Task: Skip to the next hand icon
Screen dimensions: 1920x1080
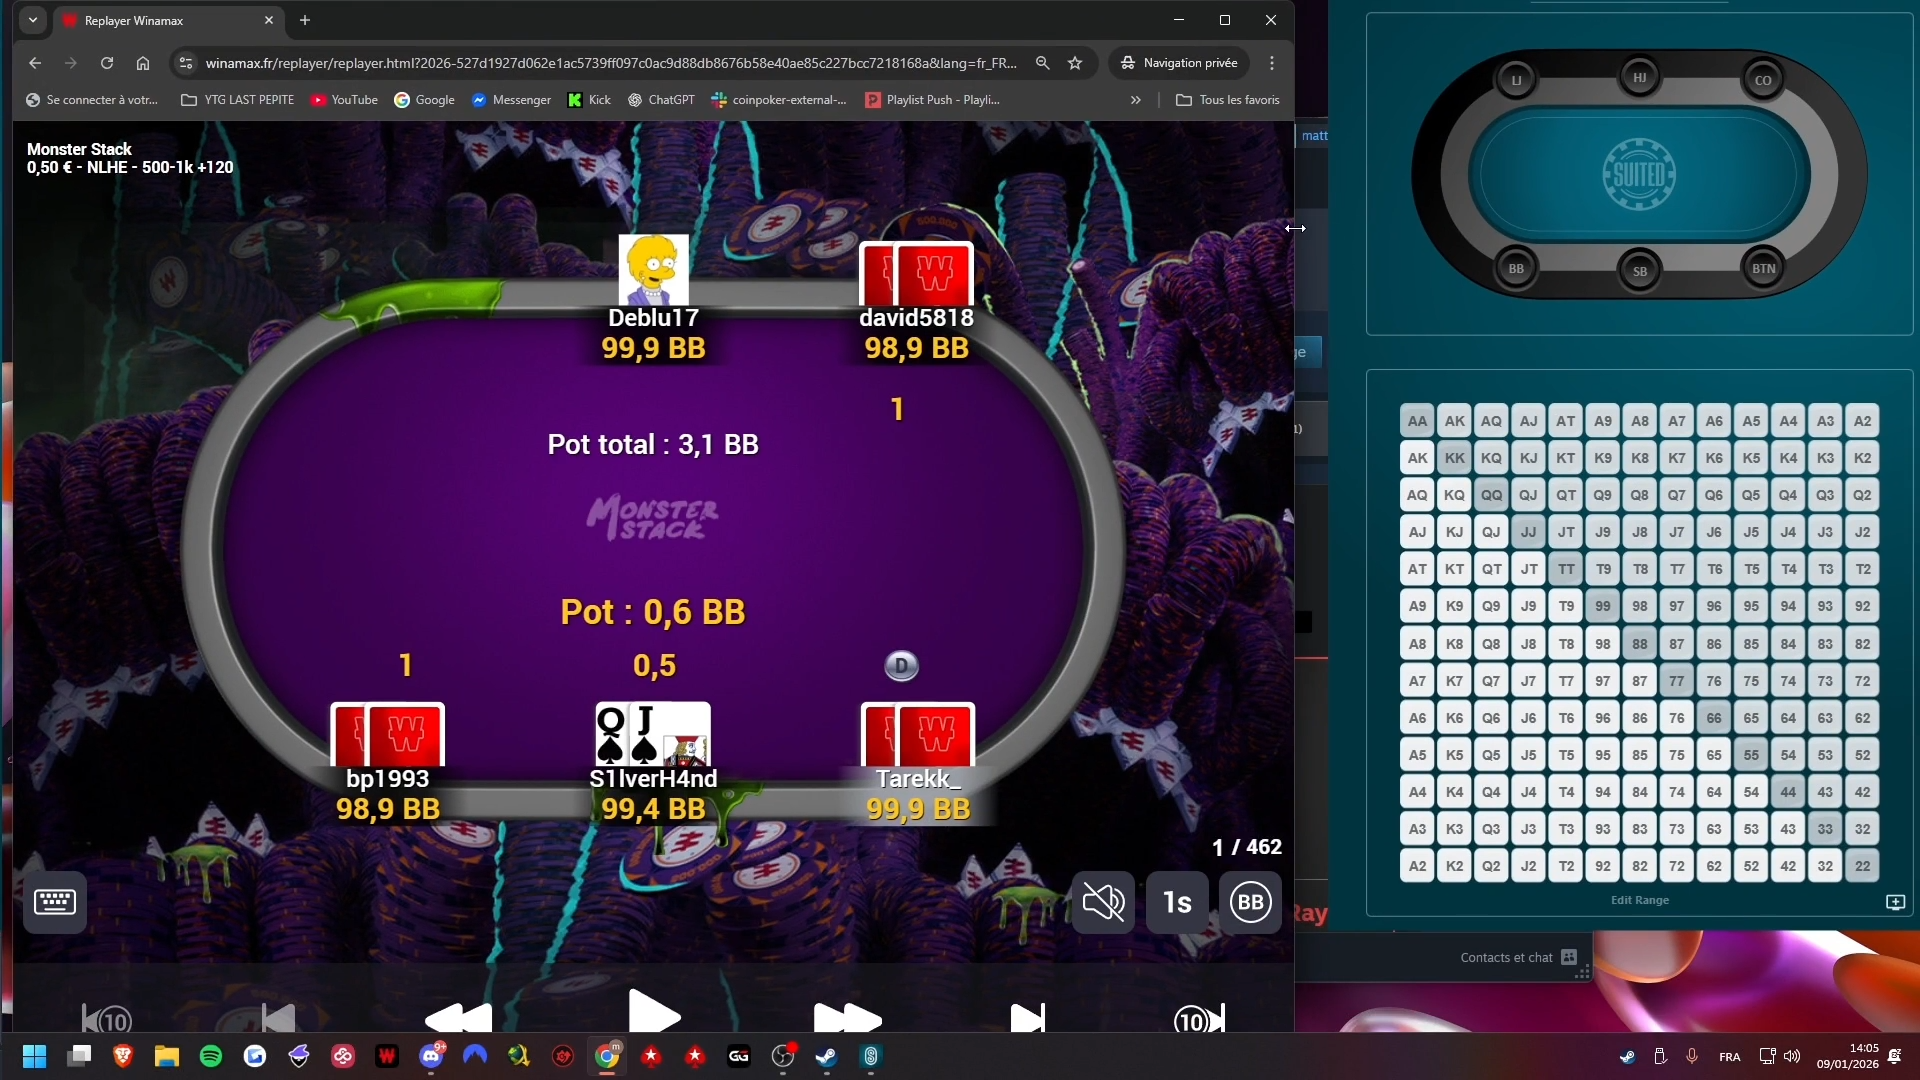Action: pos(1027,1018)
